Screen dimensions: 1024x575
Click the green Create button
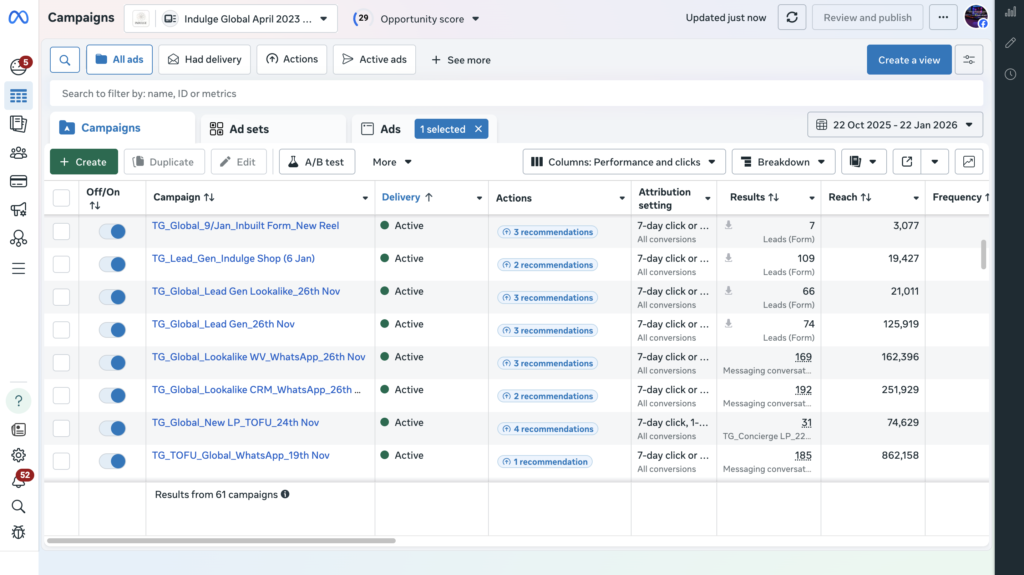pos(84,162)
